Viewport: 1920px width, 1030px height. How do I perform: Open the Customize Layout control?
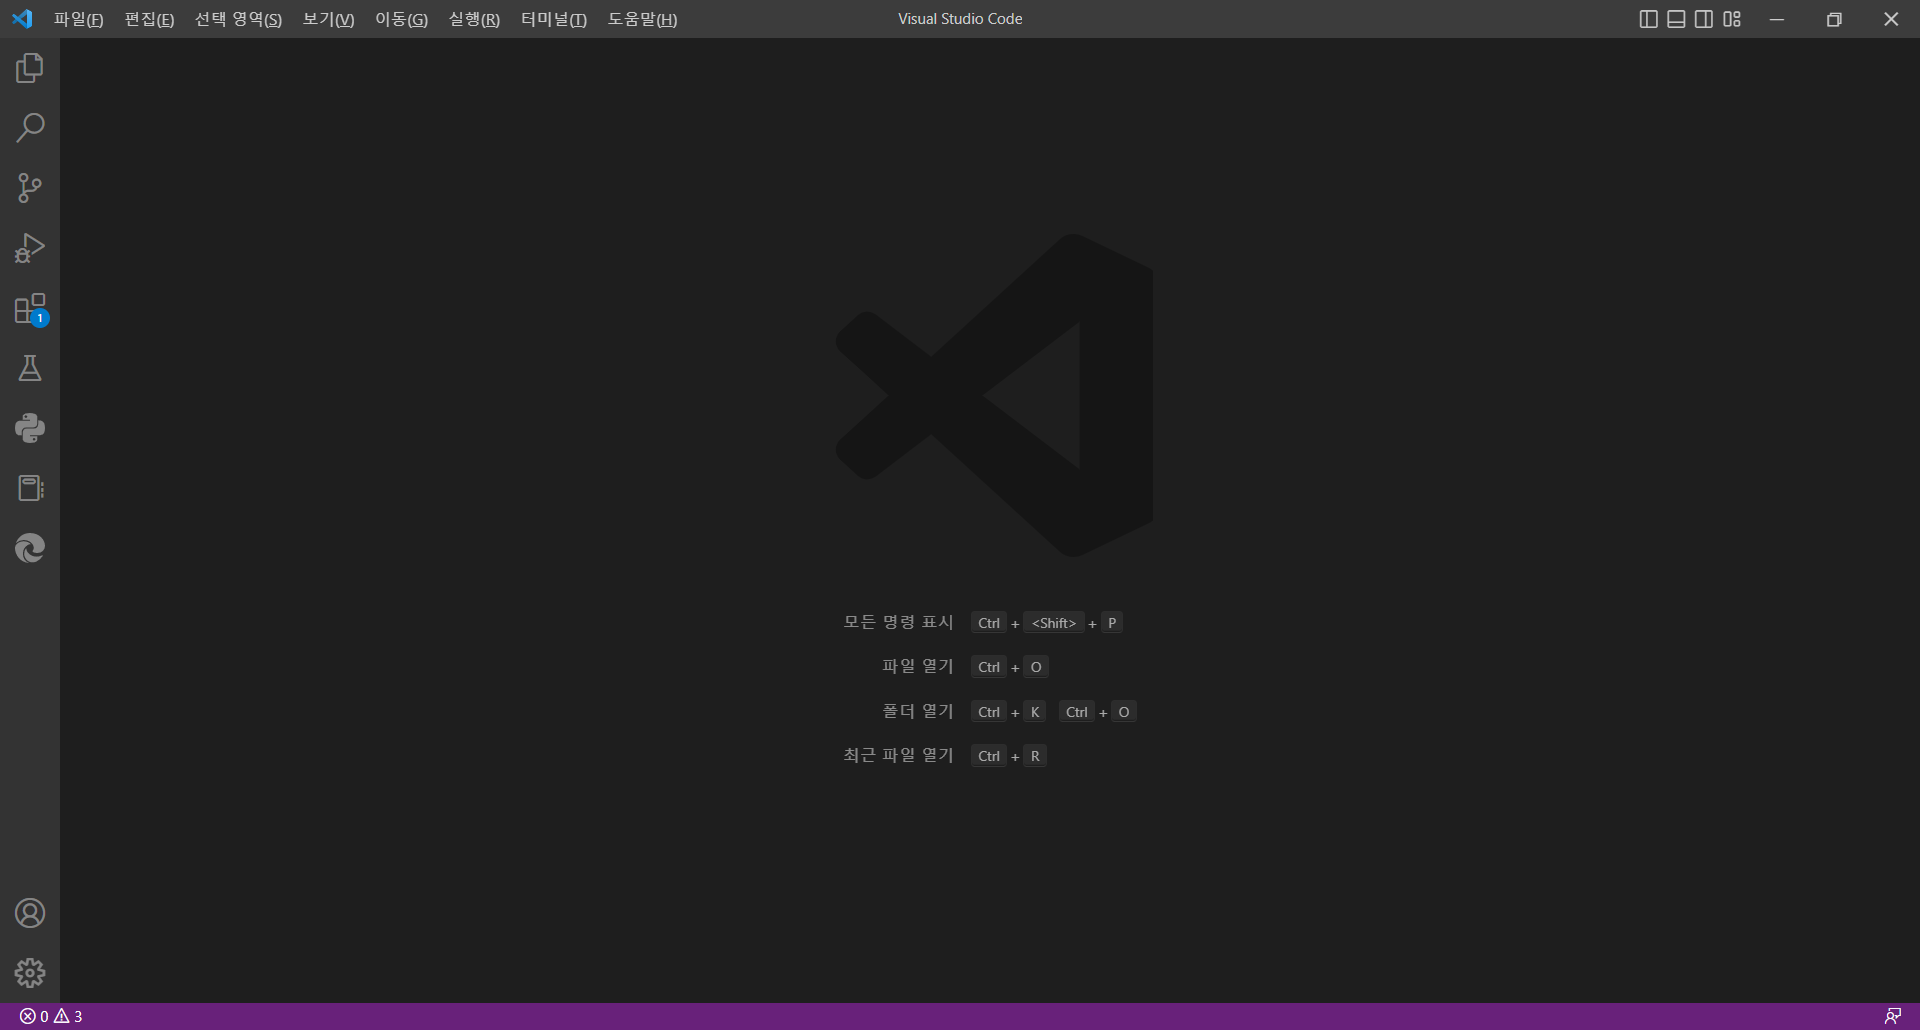coord(1732,19)
